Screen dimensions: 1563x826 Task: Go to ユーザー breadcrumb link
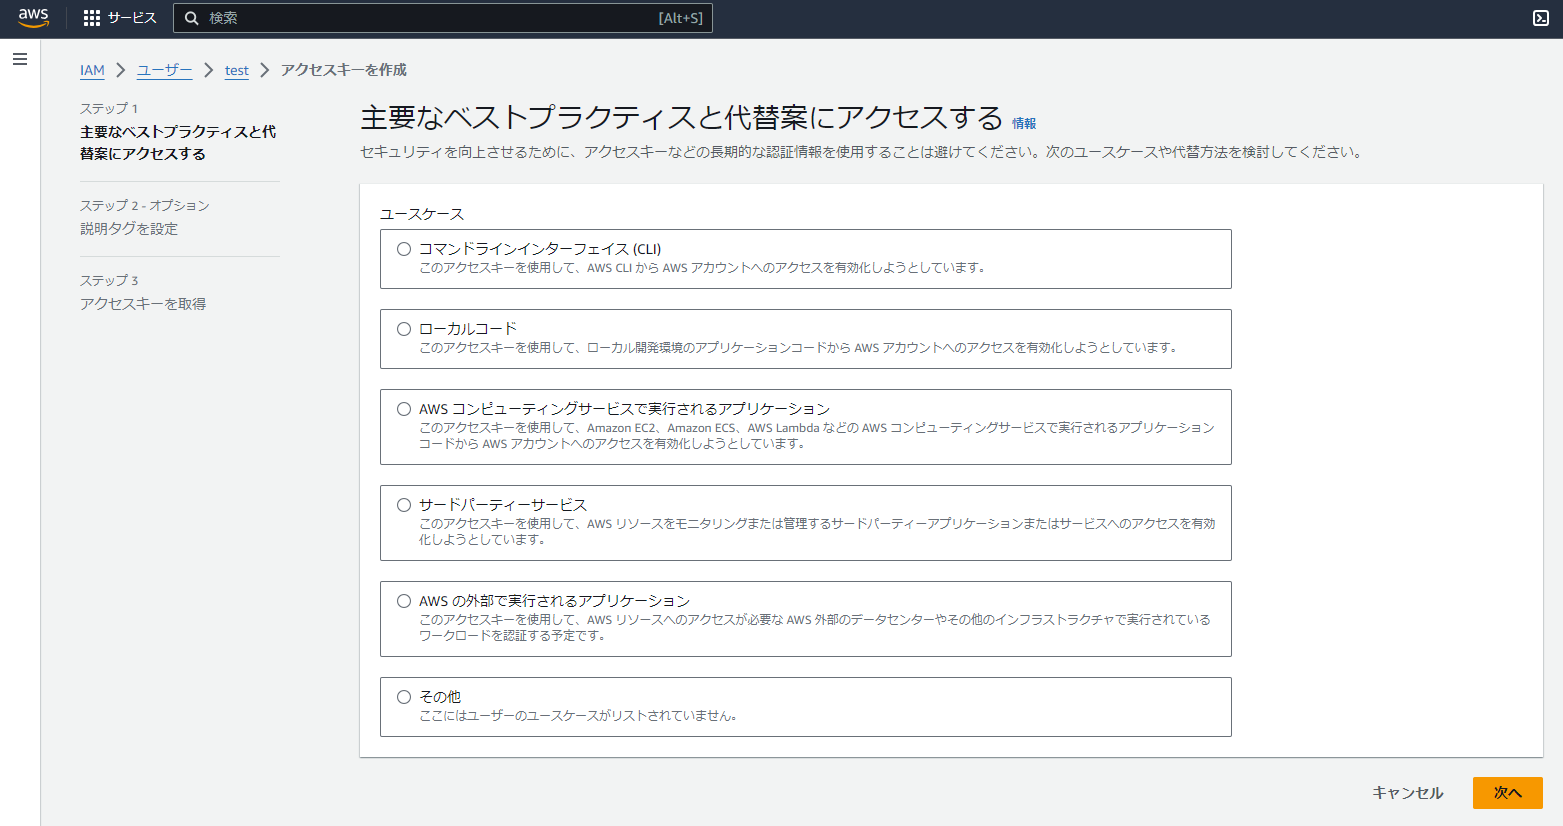[165, 70]
